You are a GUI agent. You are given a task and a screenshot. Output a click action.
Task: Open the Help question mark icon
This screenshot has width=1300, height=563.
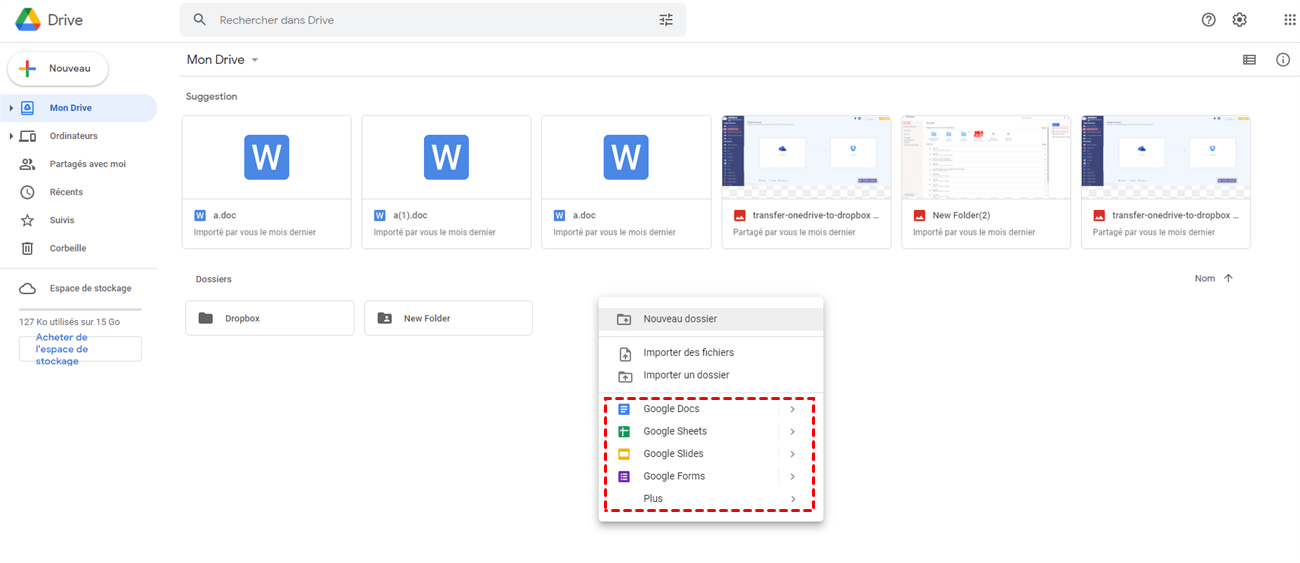point(1208,20)
